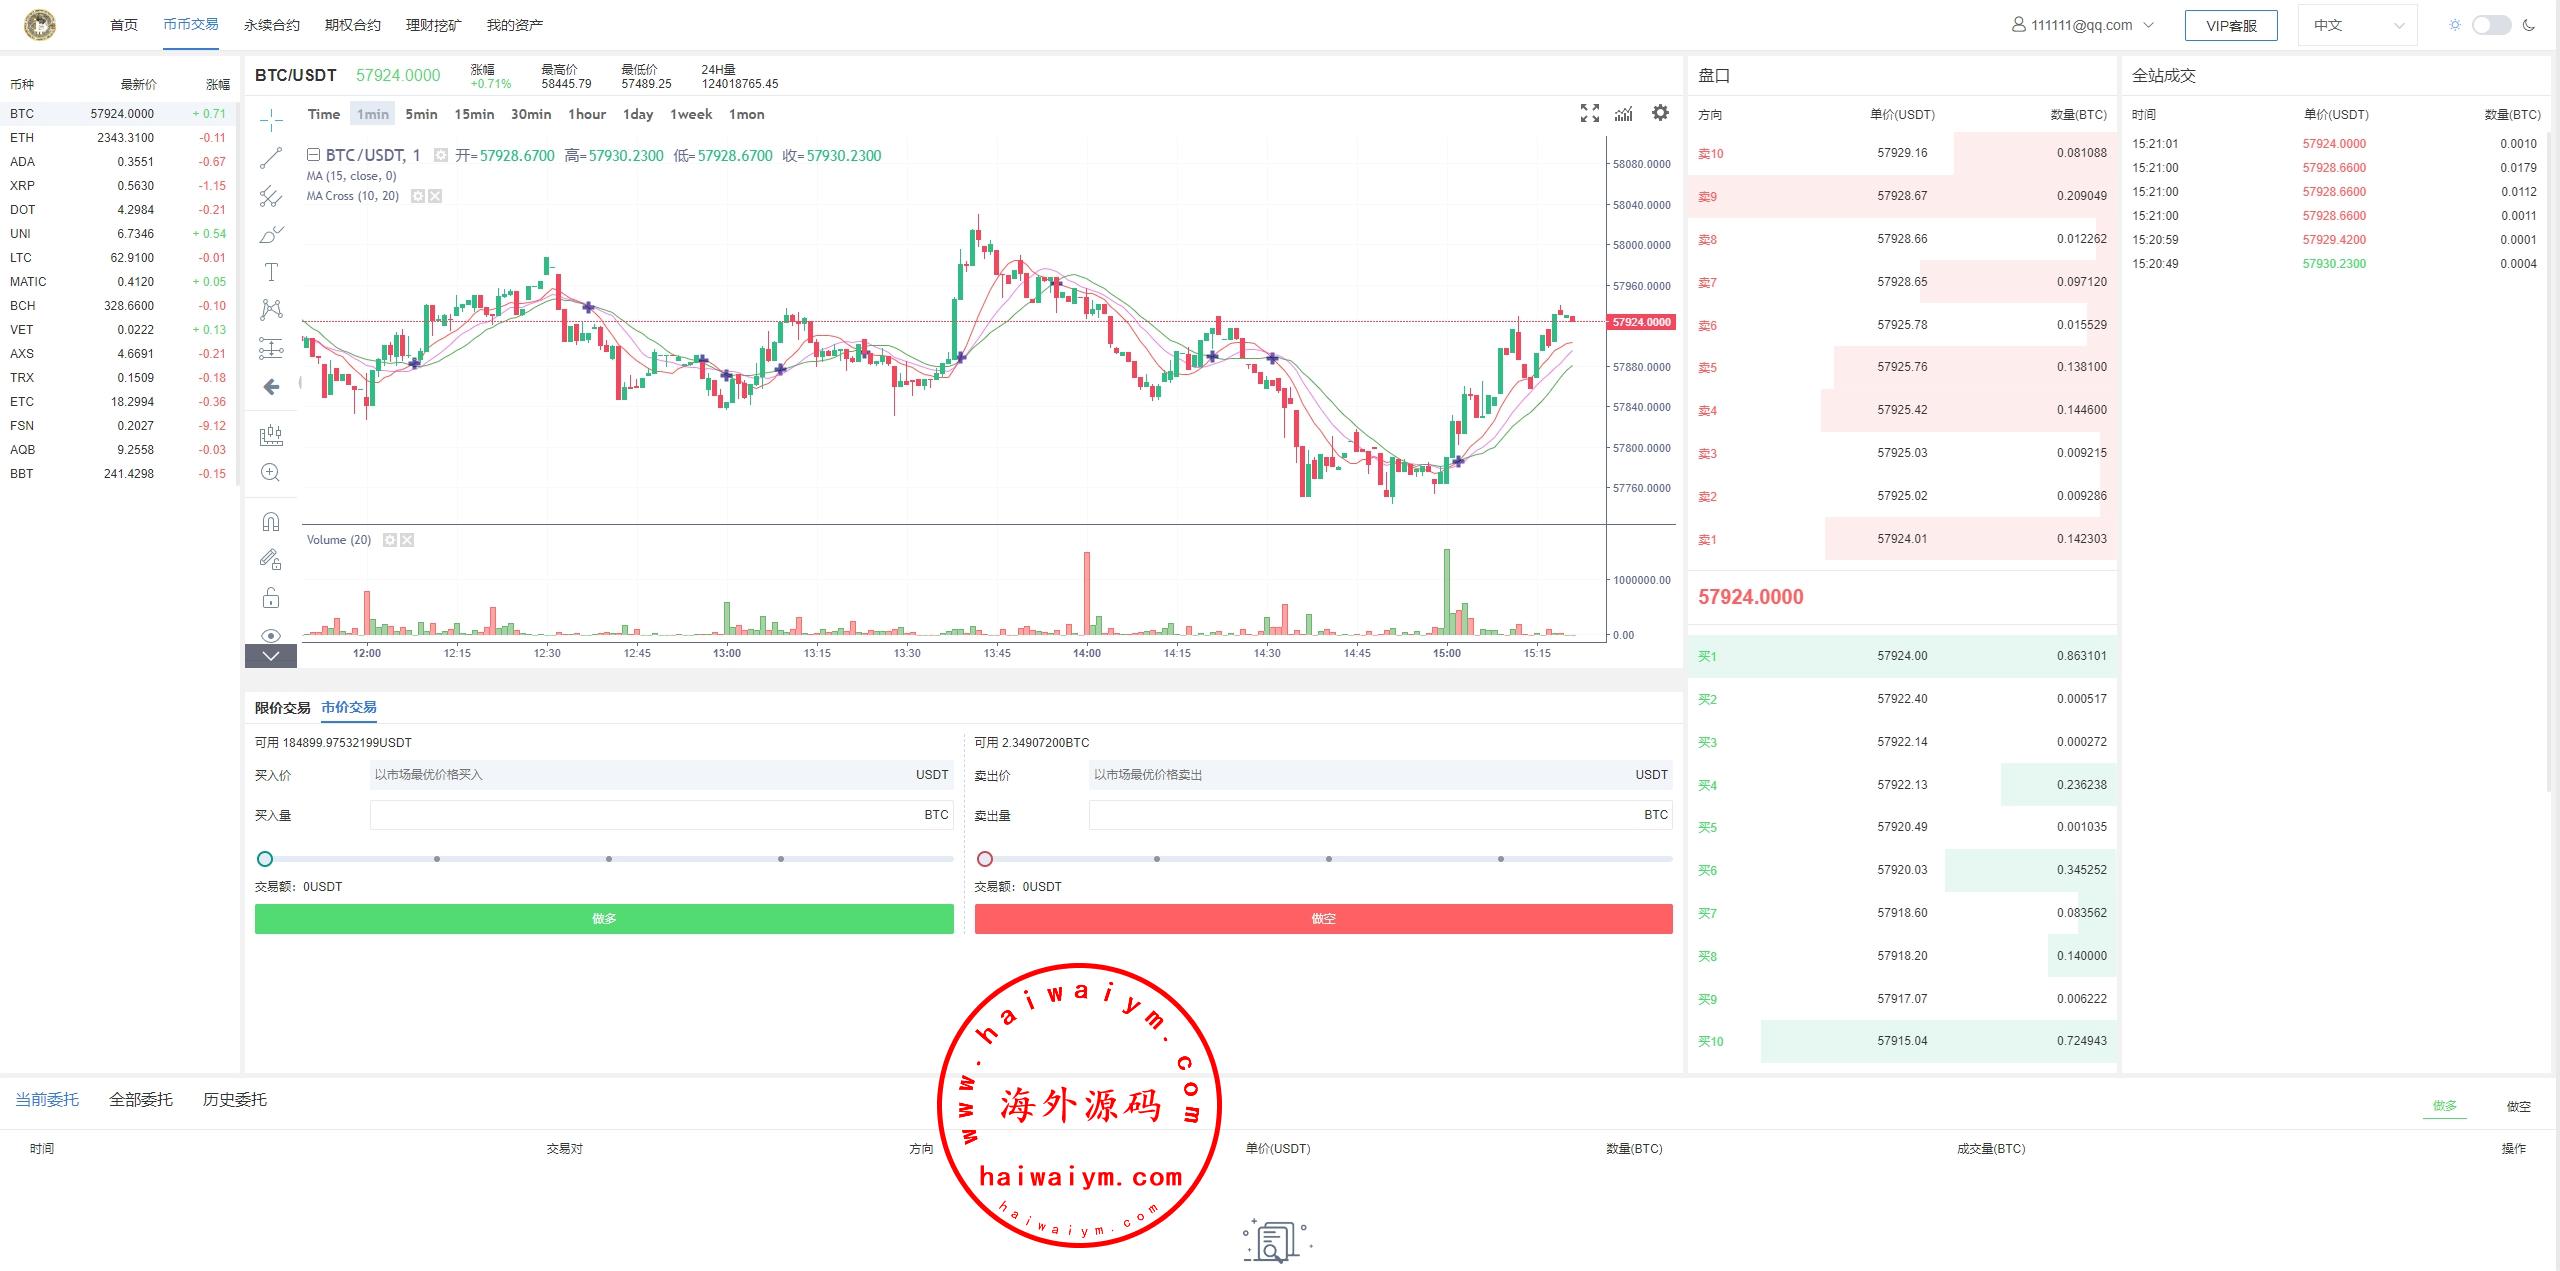
Task: Enable the magnet snap mode icon
Action: point(271,522)
